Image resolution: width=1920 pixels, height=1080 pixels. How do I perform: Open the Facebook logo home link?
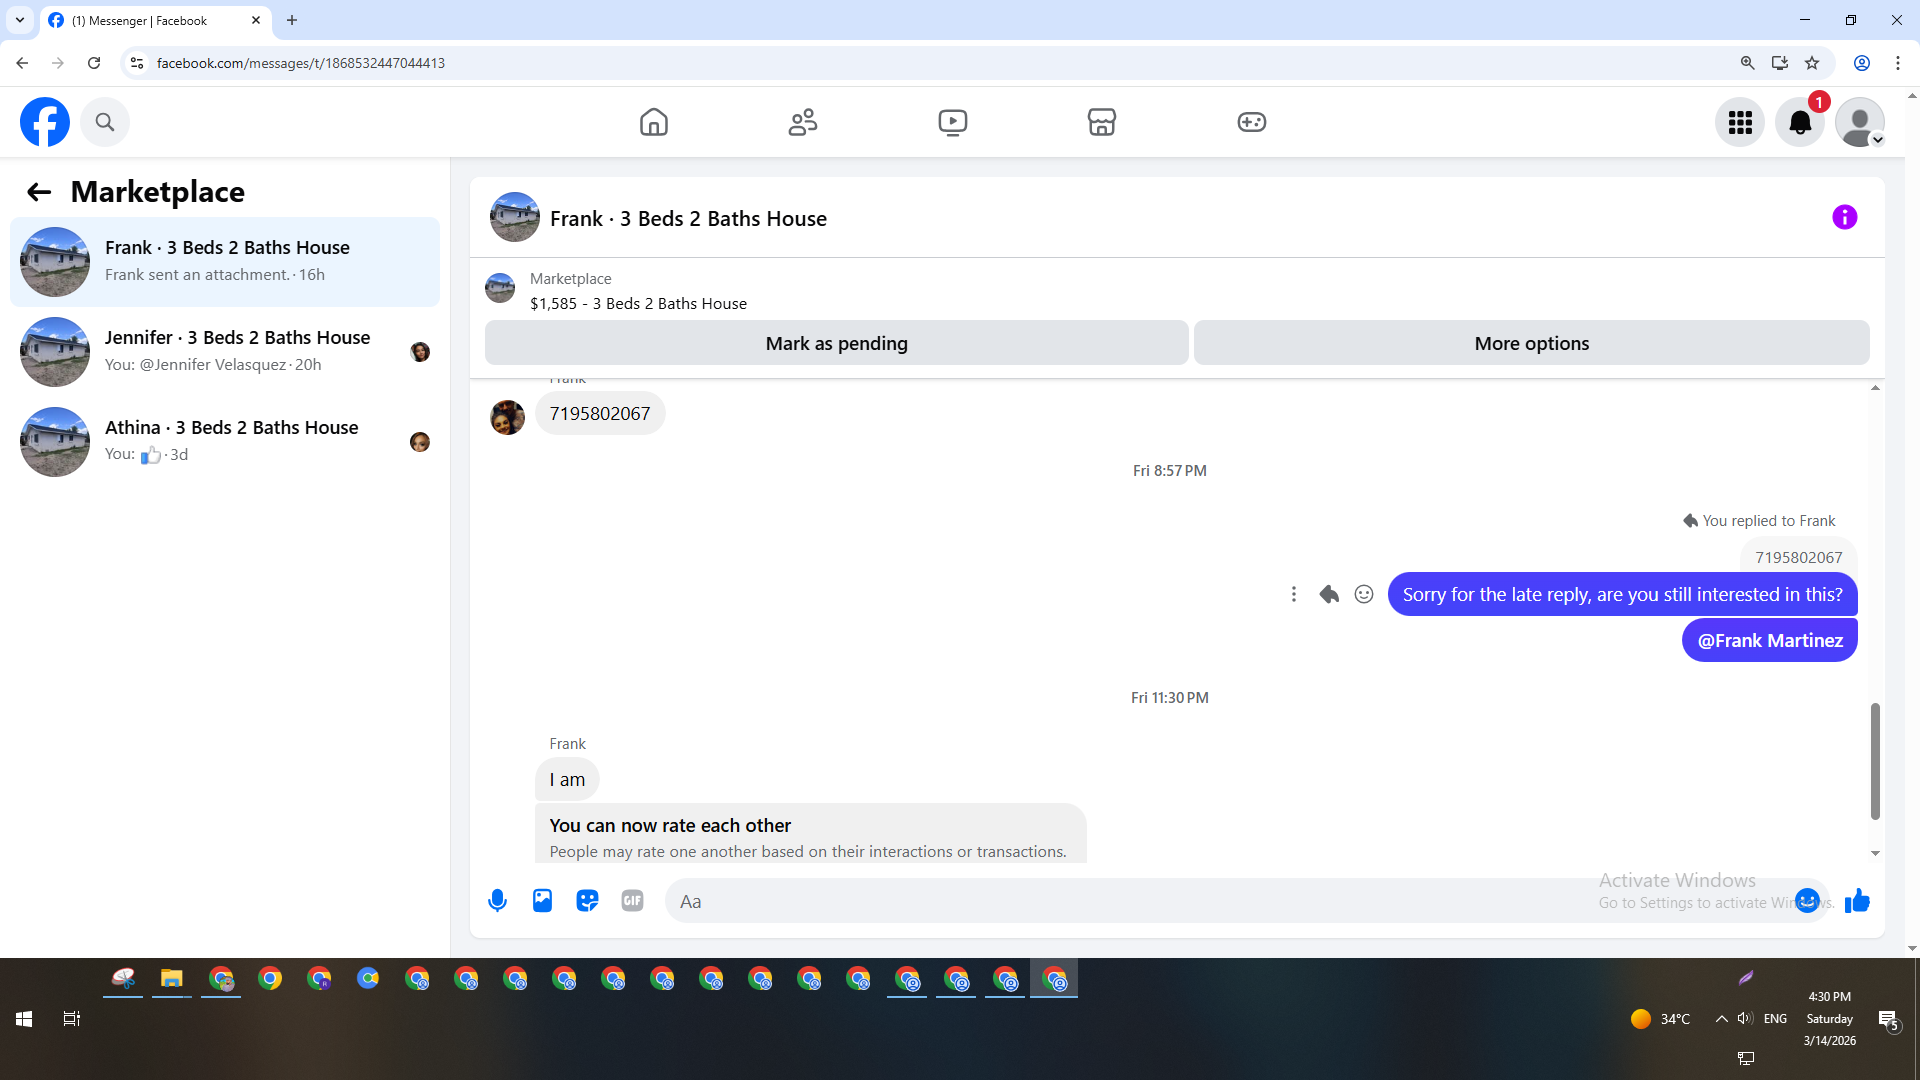pos(45,122)
